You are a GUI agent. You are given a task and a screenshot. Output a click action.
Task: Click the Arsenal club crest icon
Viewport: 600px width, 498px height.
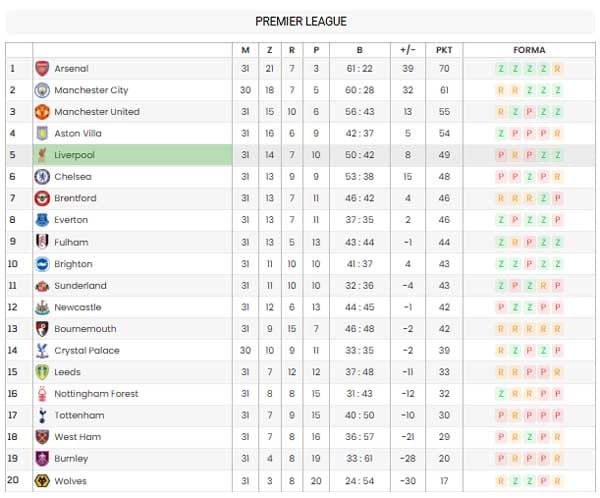pyautogui.click(x=42, y=69)
